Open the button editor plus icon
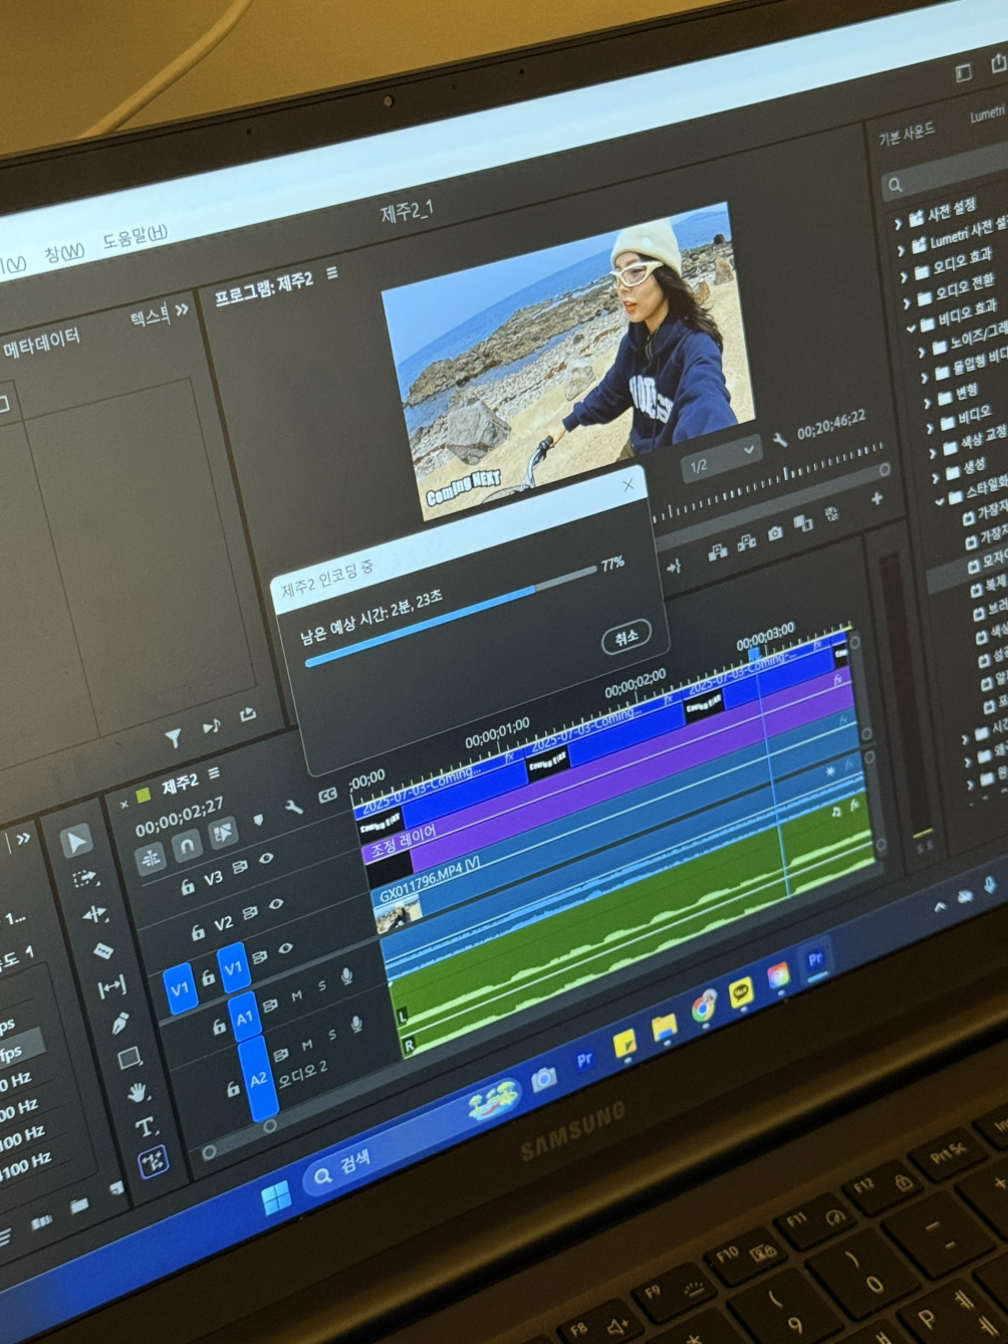The image size is (1008, 1344). click(877, 498)
